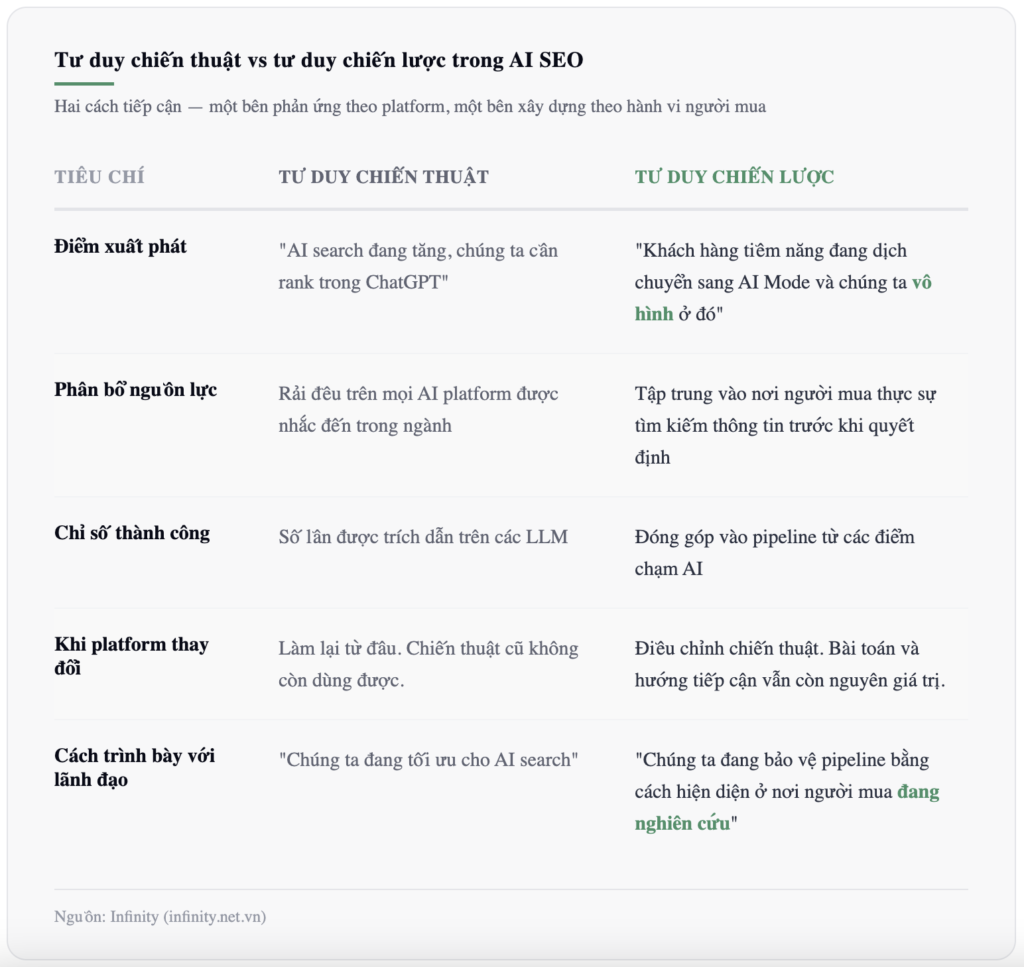The image size is (1024, 967).
Task: Click the cell 'Số lần được trích dẫn trên các LLM'
Action: [423, 537]
